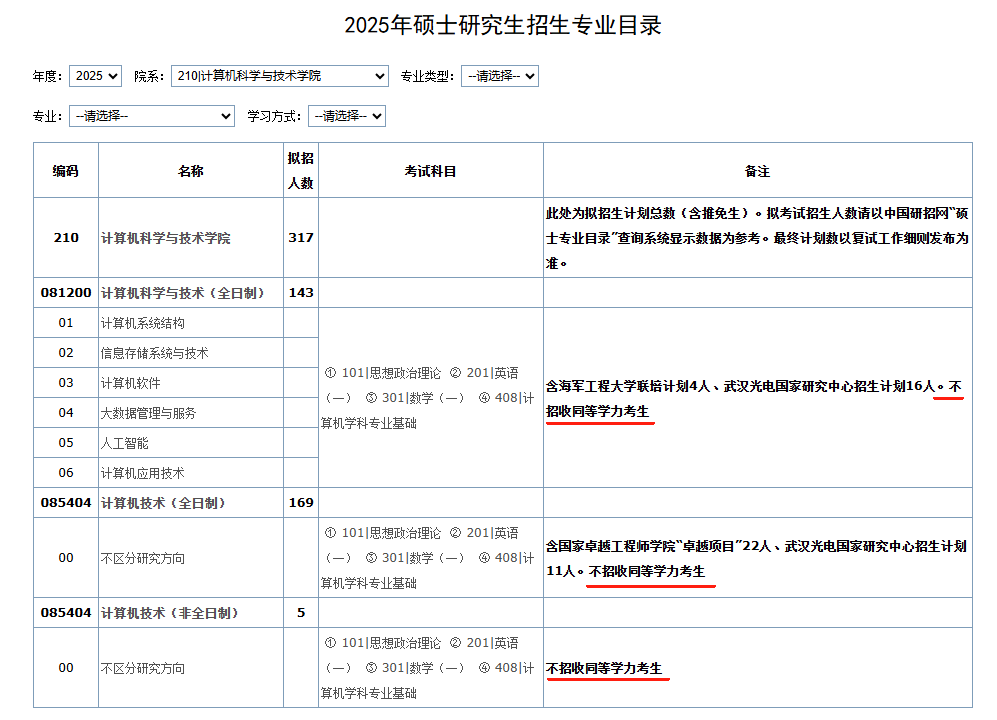Open the 年度 dropdown showing 2025
The height and width of the screenshot is (720, 997).
tap(96, 76)
